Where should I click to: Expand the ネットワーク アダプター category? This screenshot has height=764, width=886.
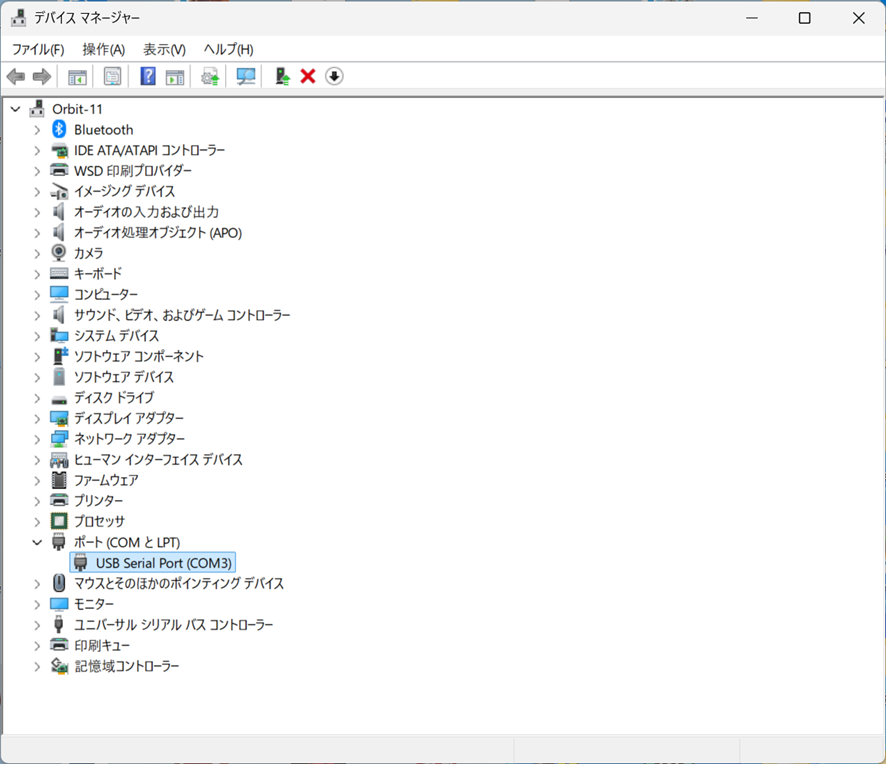coord(37,439)
